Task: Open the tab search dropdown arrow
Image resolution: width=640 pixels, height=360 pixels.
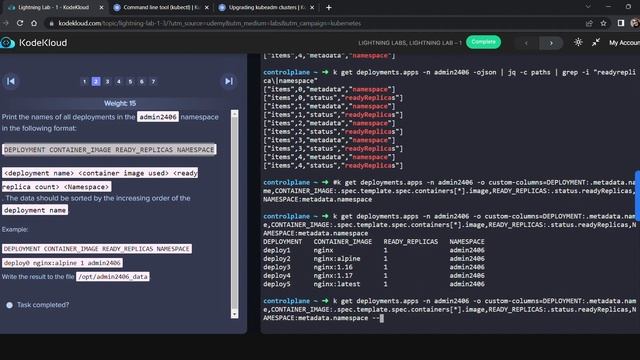Action: click(588, 7)
